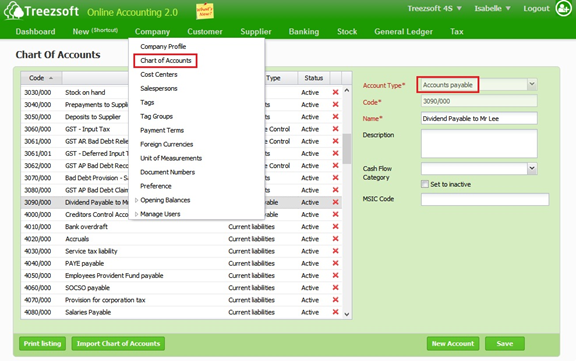Click the list scroll-up arrow
The image size is (576, 361).
click(347, 90)
